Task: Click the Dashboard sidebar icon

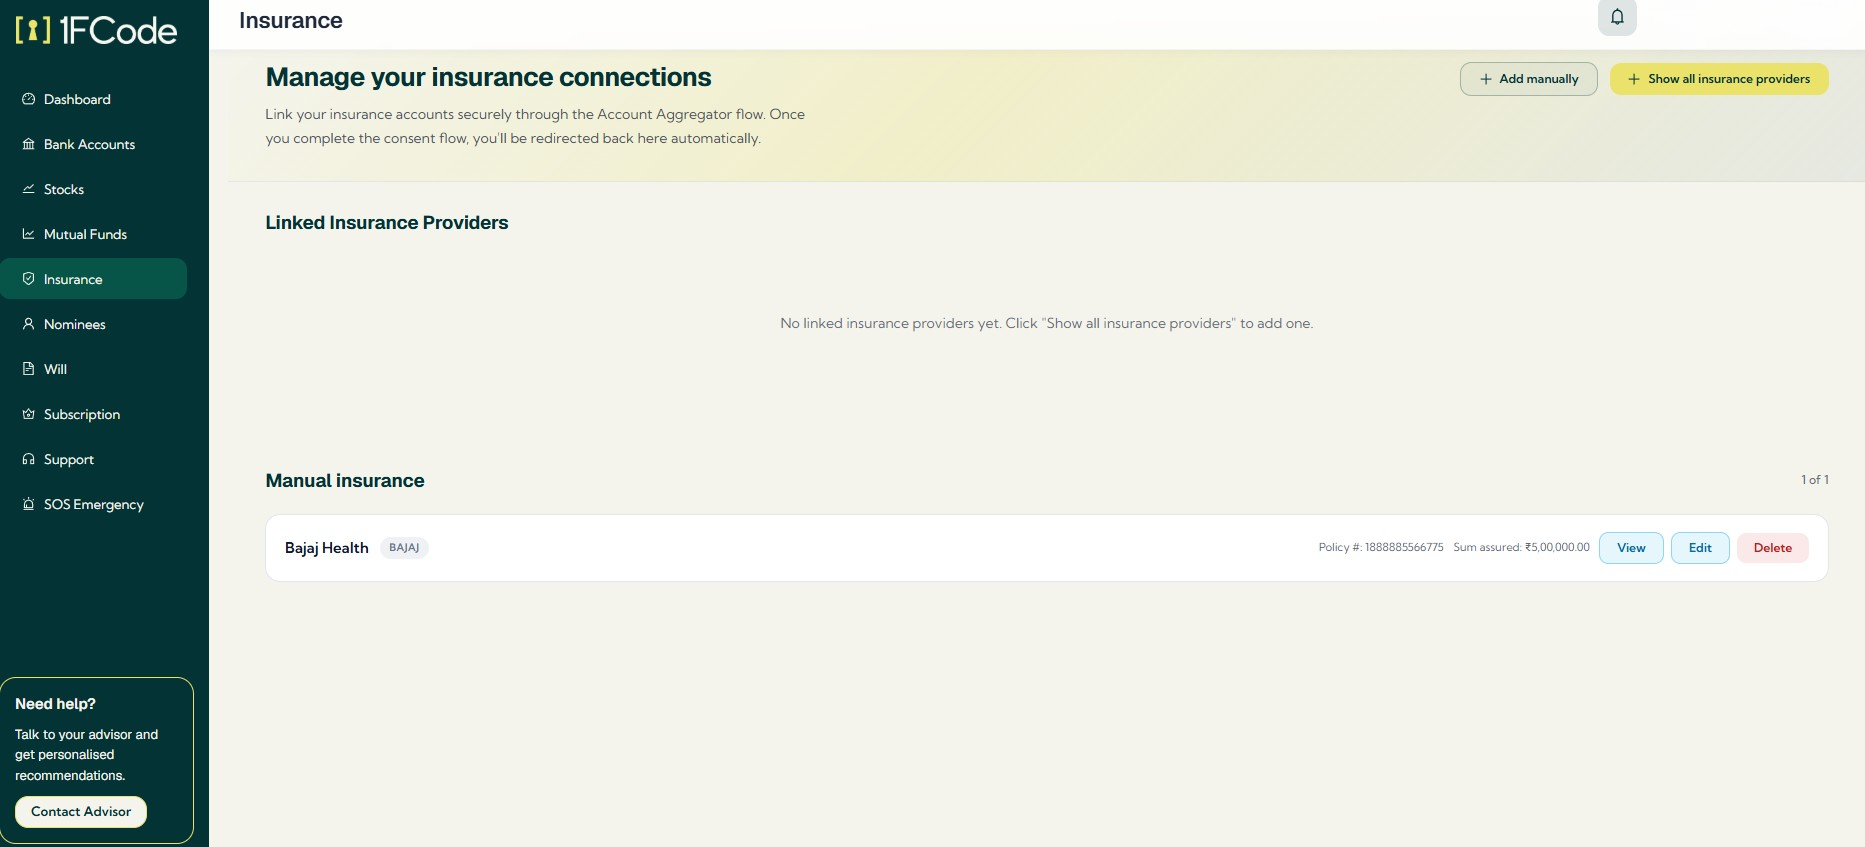Action: pyautogui.click(x=28, y=99)
